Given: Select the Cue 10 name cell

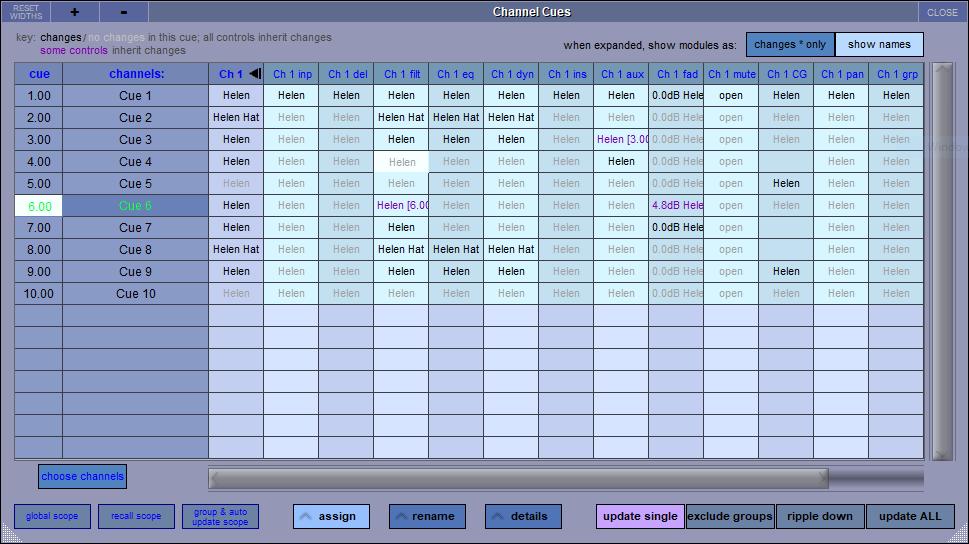Looking at the screenshot, I should 135,294.
